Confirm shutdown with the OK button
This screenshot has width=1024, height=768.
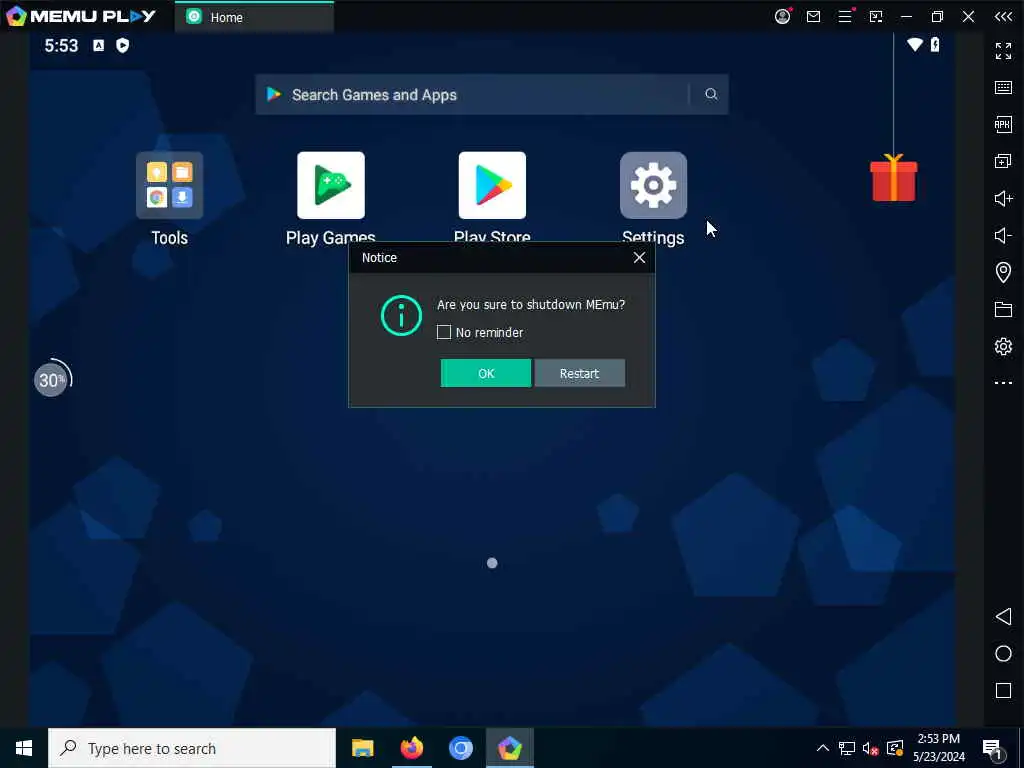pyautogui.click(x=486, y=373)
